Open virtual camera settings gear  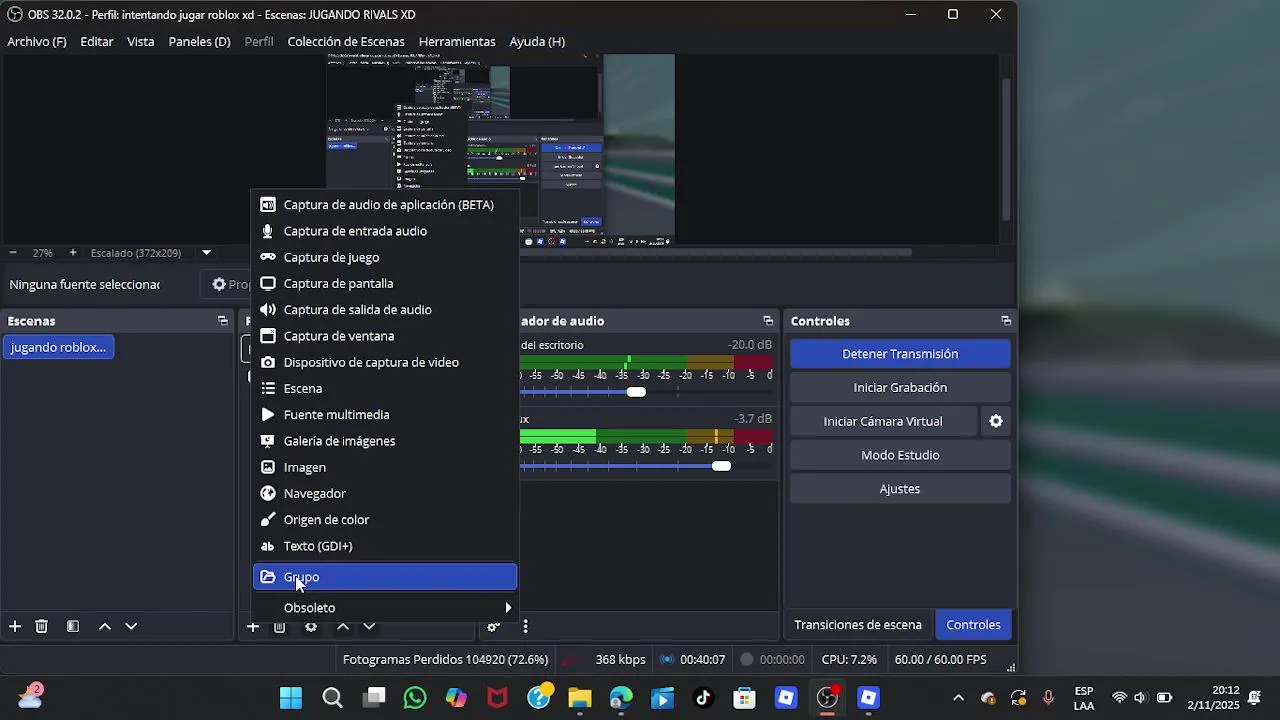(x=996, y=422)
